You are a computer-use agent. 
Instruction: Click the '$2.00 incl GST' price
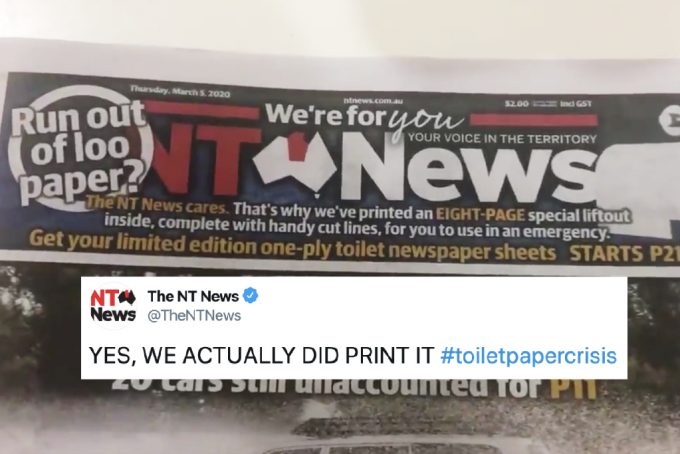pos(548,104)
